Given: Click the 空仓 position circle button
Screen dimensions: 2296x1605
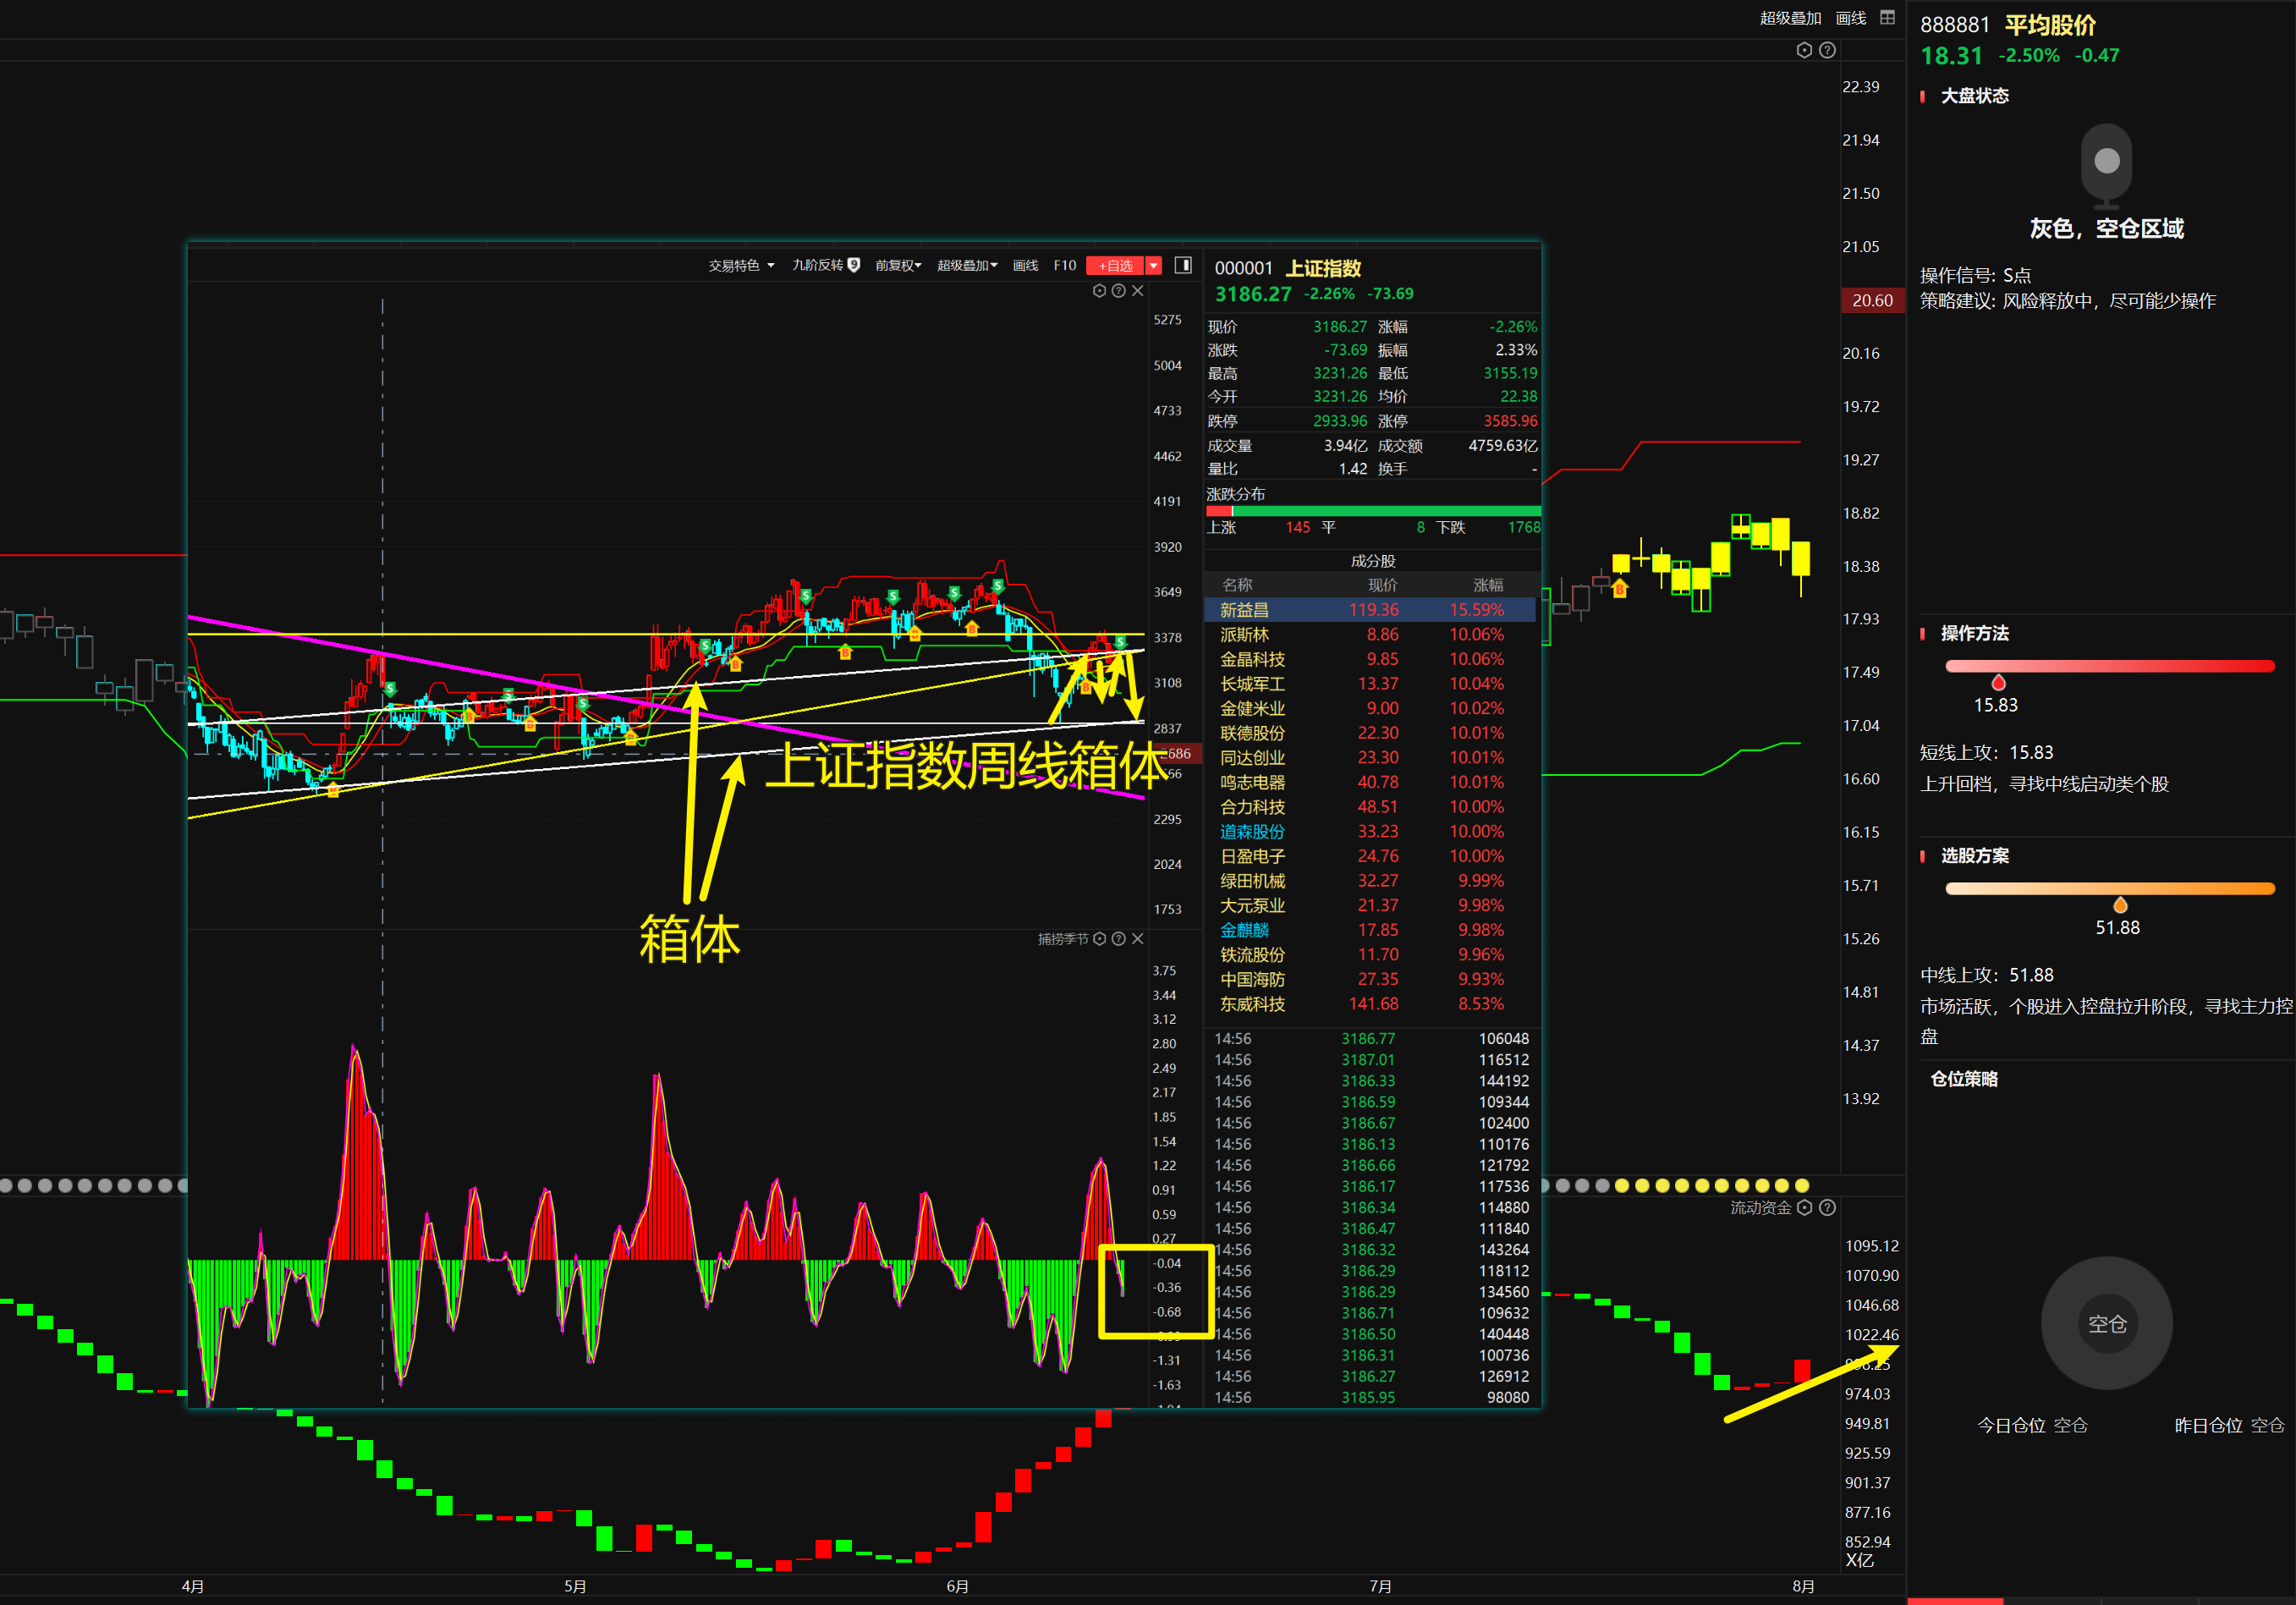Looking at the screenshot, I should click(2106, 1323).
